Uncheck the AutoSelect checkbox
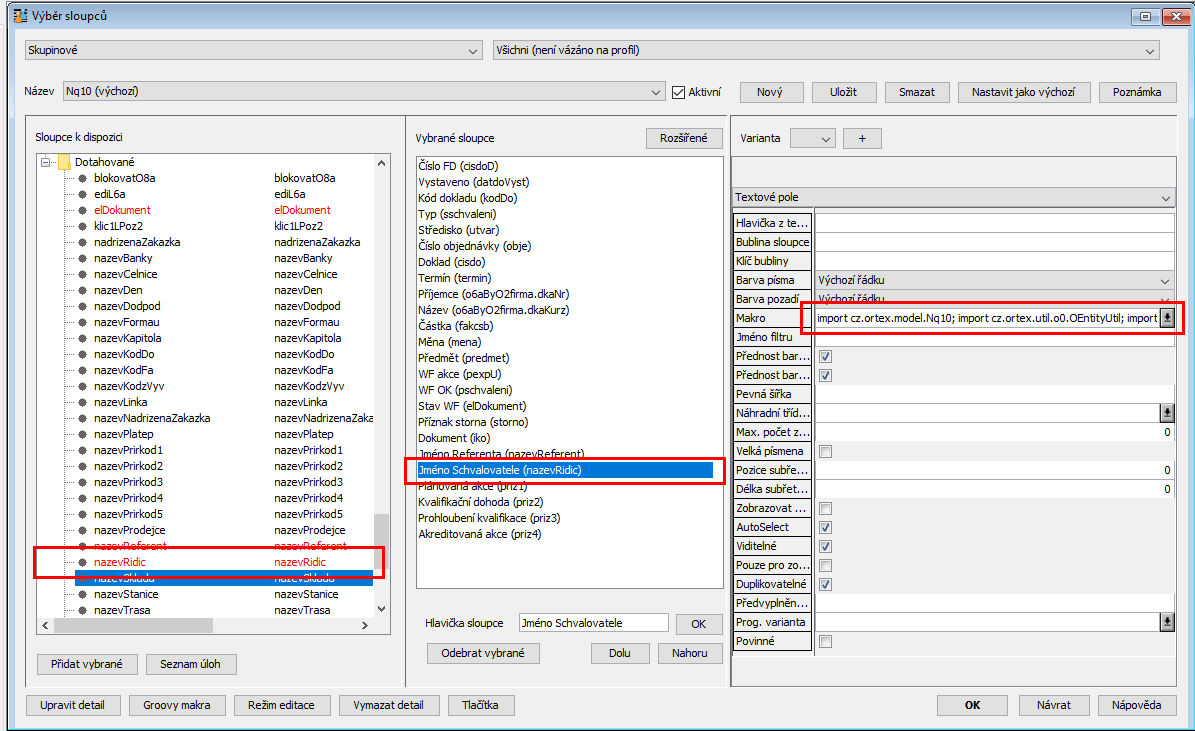1195x731 pixels. point(825,527)
